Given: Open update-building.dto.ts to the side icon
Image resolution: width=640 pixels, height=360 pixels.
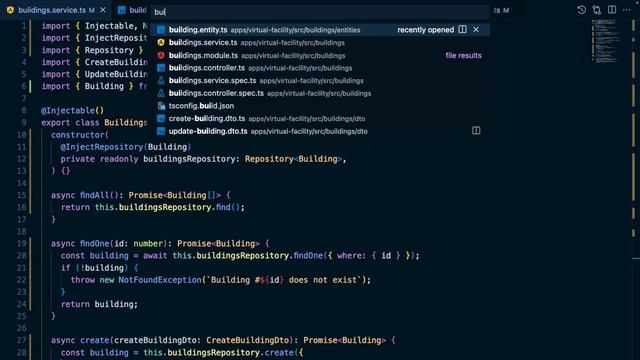Looking at the screenshot, I should [476, 131].
